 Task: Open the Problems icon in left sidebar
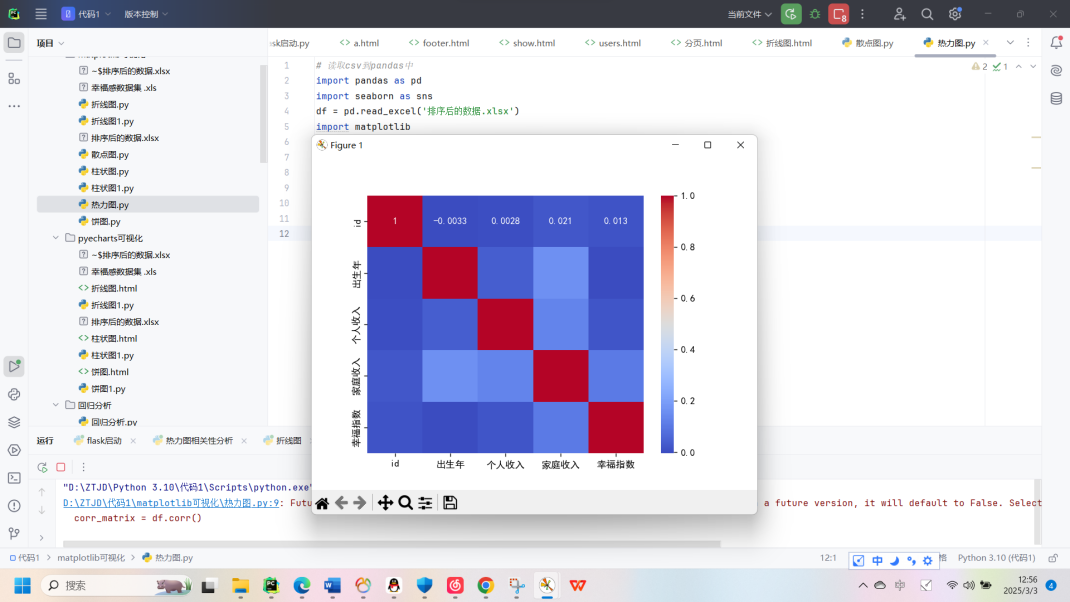click(14, 506)
